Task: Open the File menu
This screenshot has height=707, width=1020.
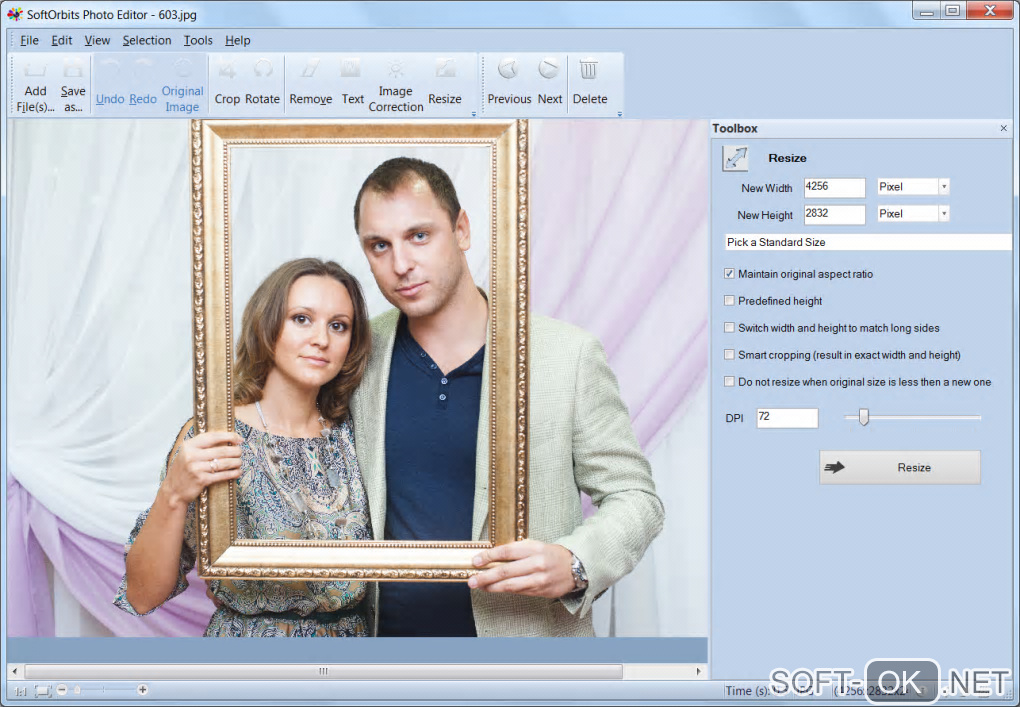Action: (29, 40)
